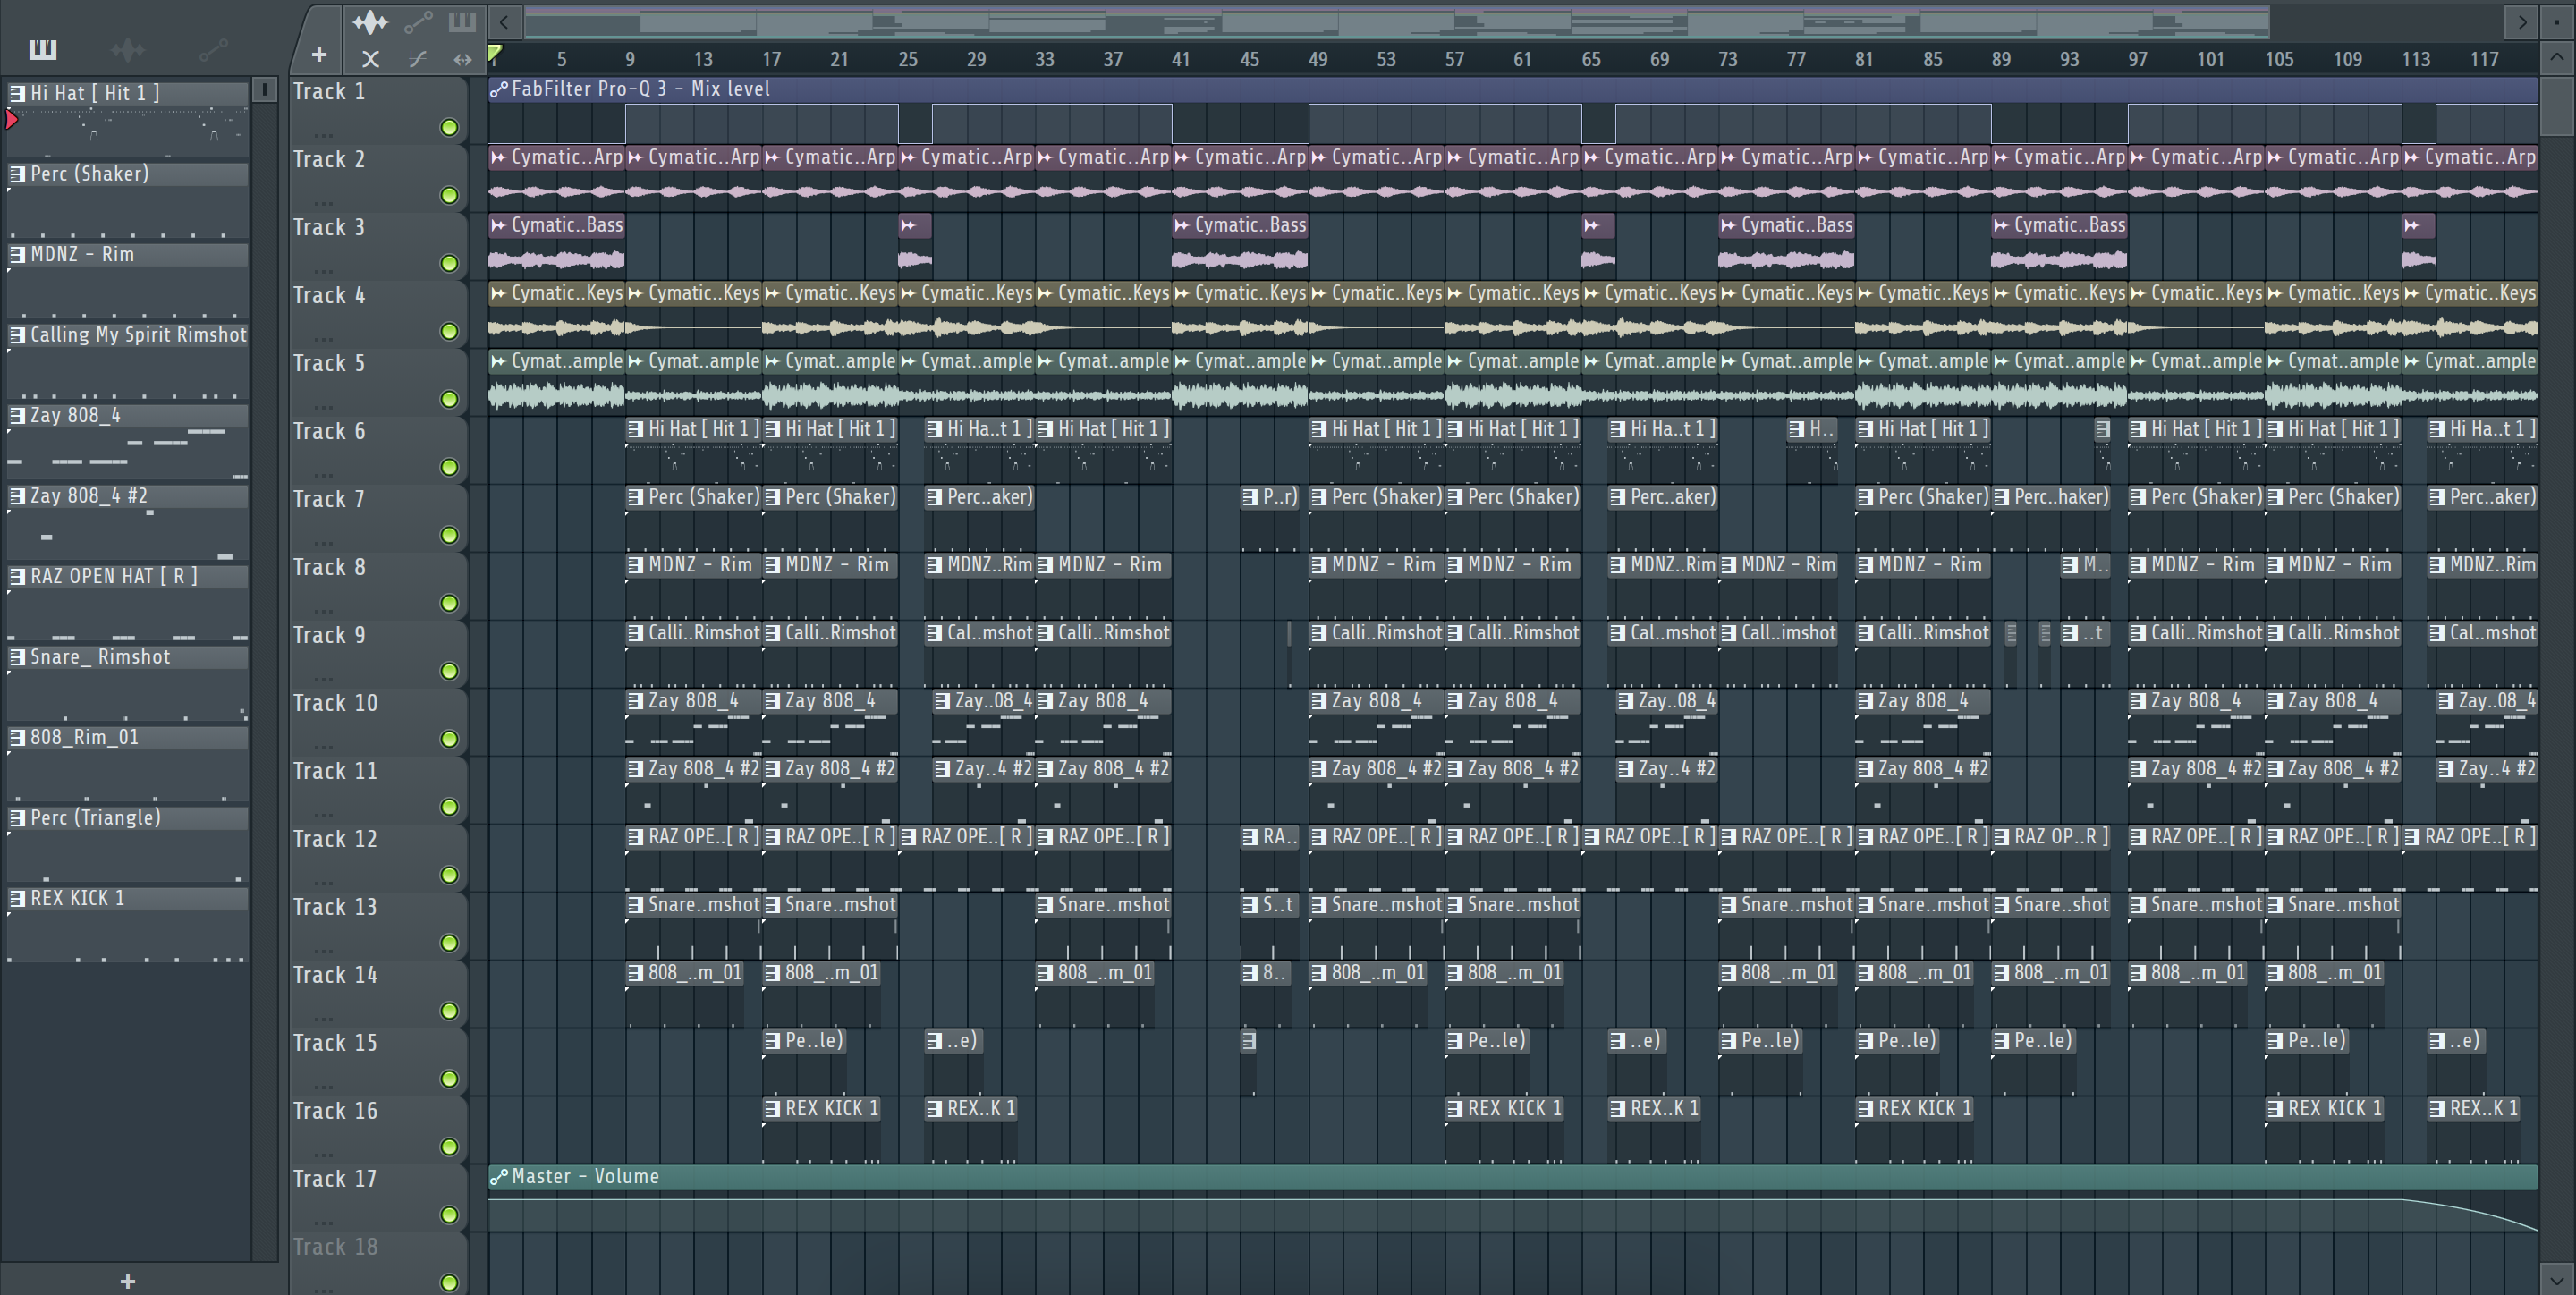Image resolution: width=2576 pixels, height=1295 pixels.
Task: Click pattern icon of 808_Rim_01 in picker
Action: (x=17, y=738)
